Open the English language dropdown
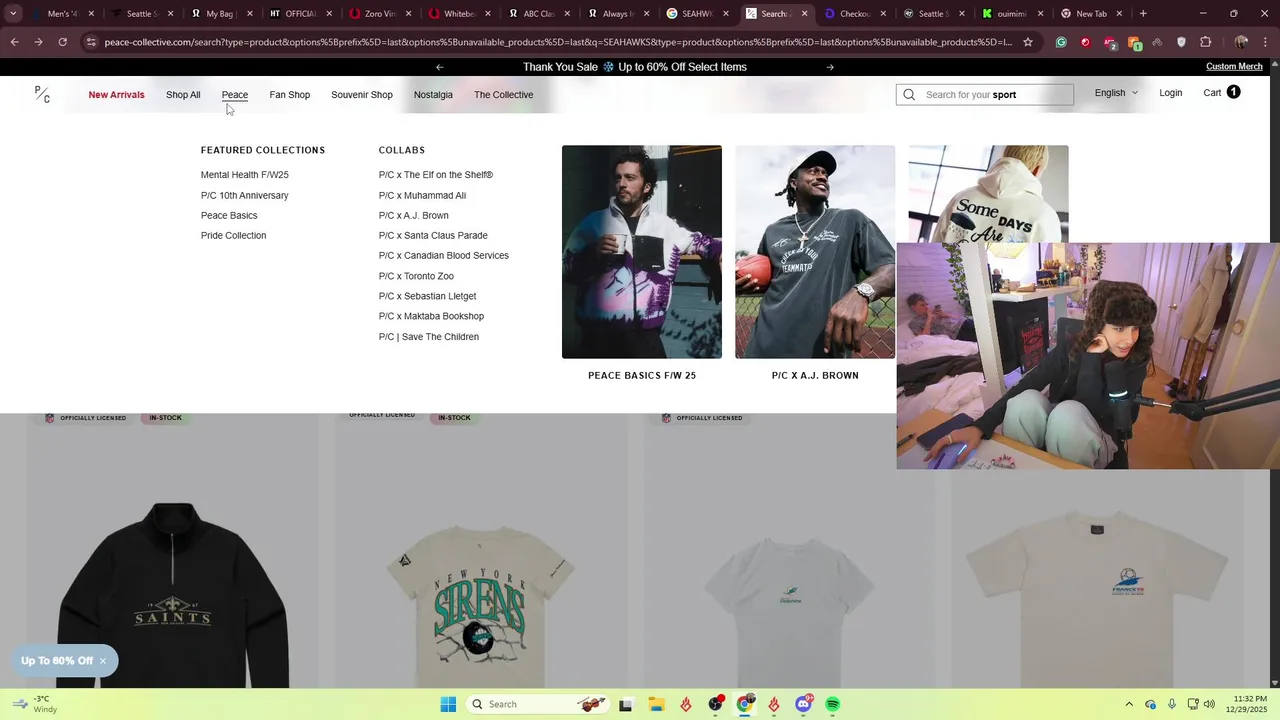The width and height of the screenshot is (1280, 720). 1116,93
